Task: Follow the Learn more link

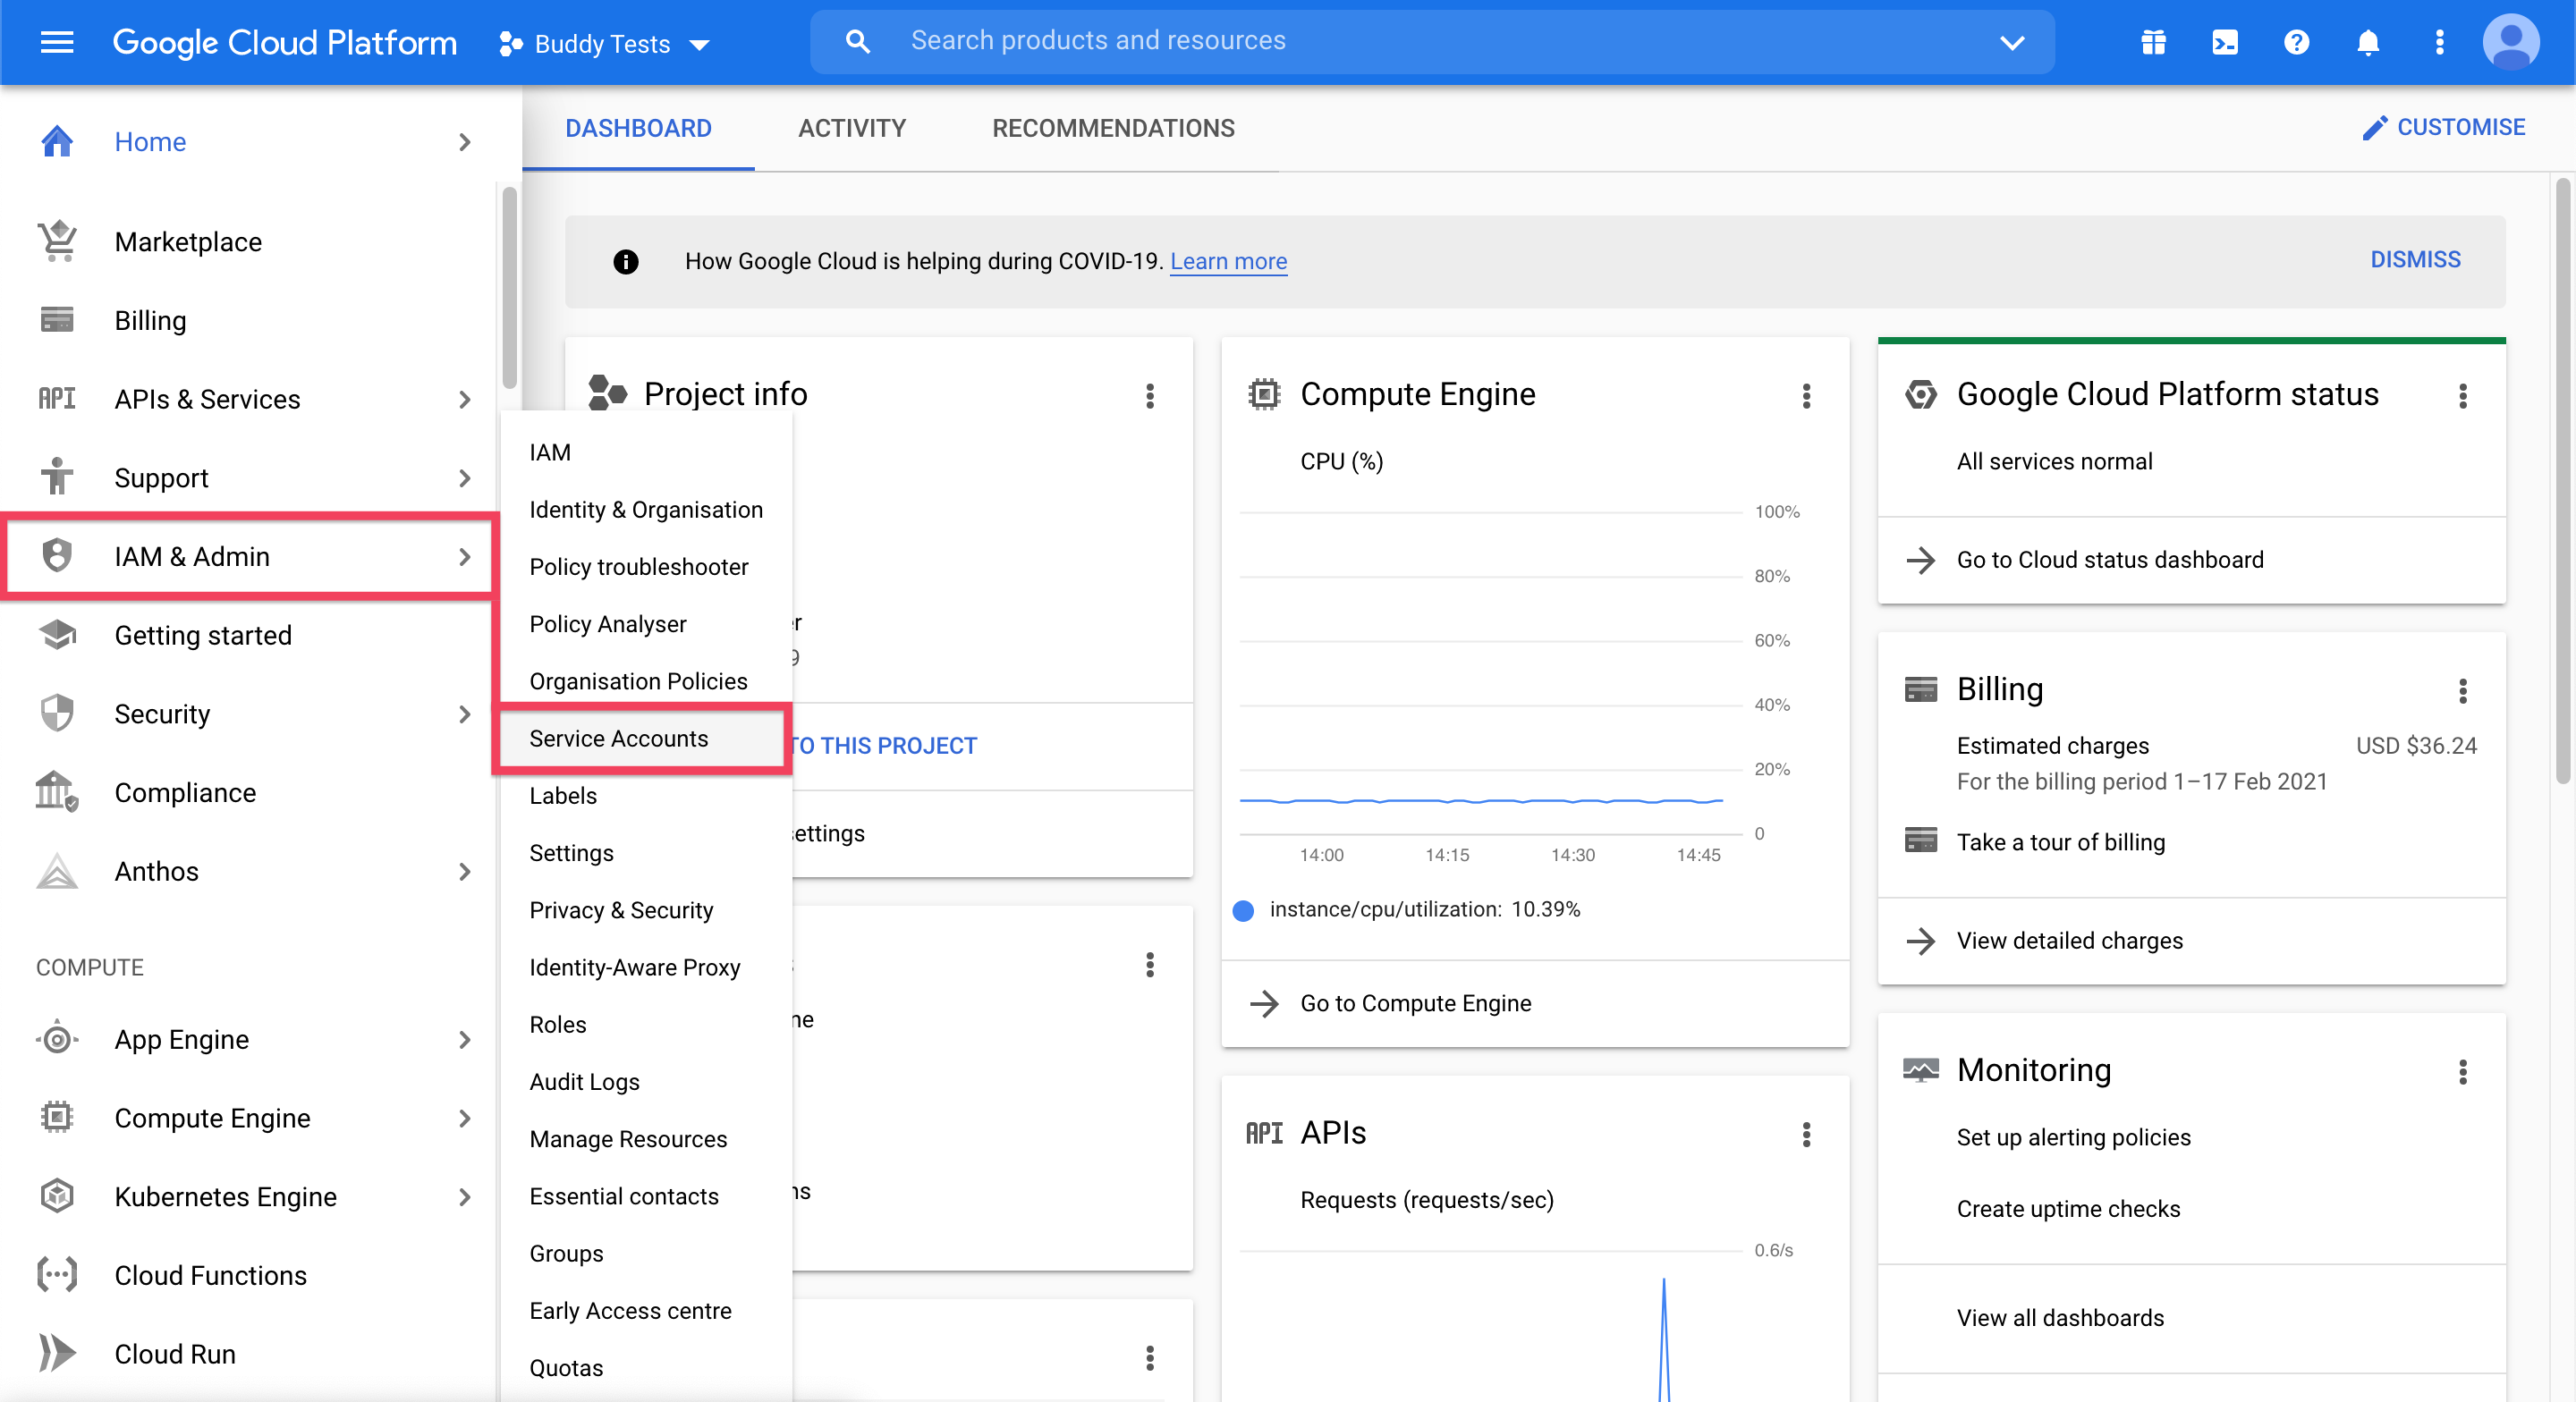Action: click(1228, 261)
